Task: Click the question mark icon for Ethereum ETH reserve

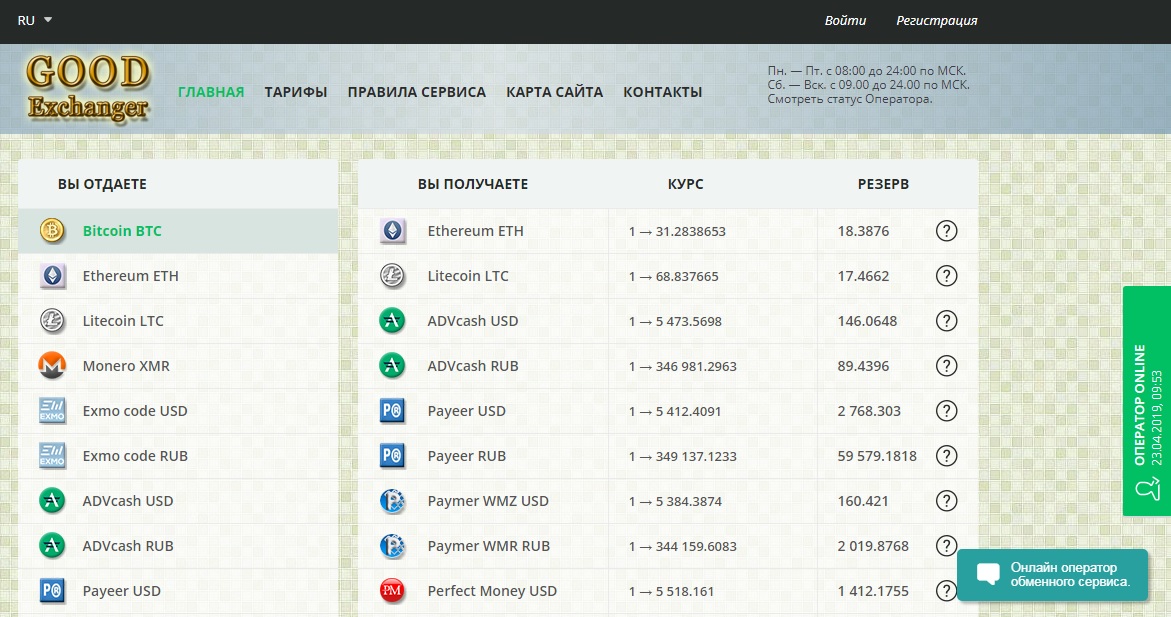Action: pyautogui.click(x=946, y=231)
